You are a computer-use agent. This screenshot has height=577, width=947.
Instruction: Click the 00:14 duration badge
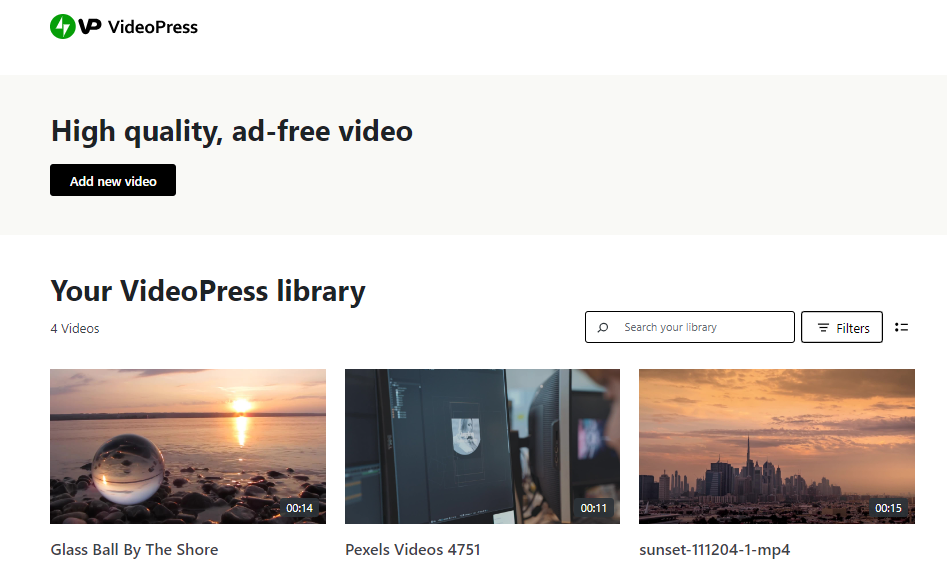300,508
